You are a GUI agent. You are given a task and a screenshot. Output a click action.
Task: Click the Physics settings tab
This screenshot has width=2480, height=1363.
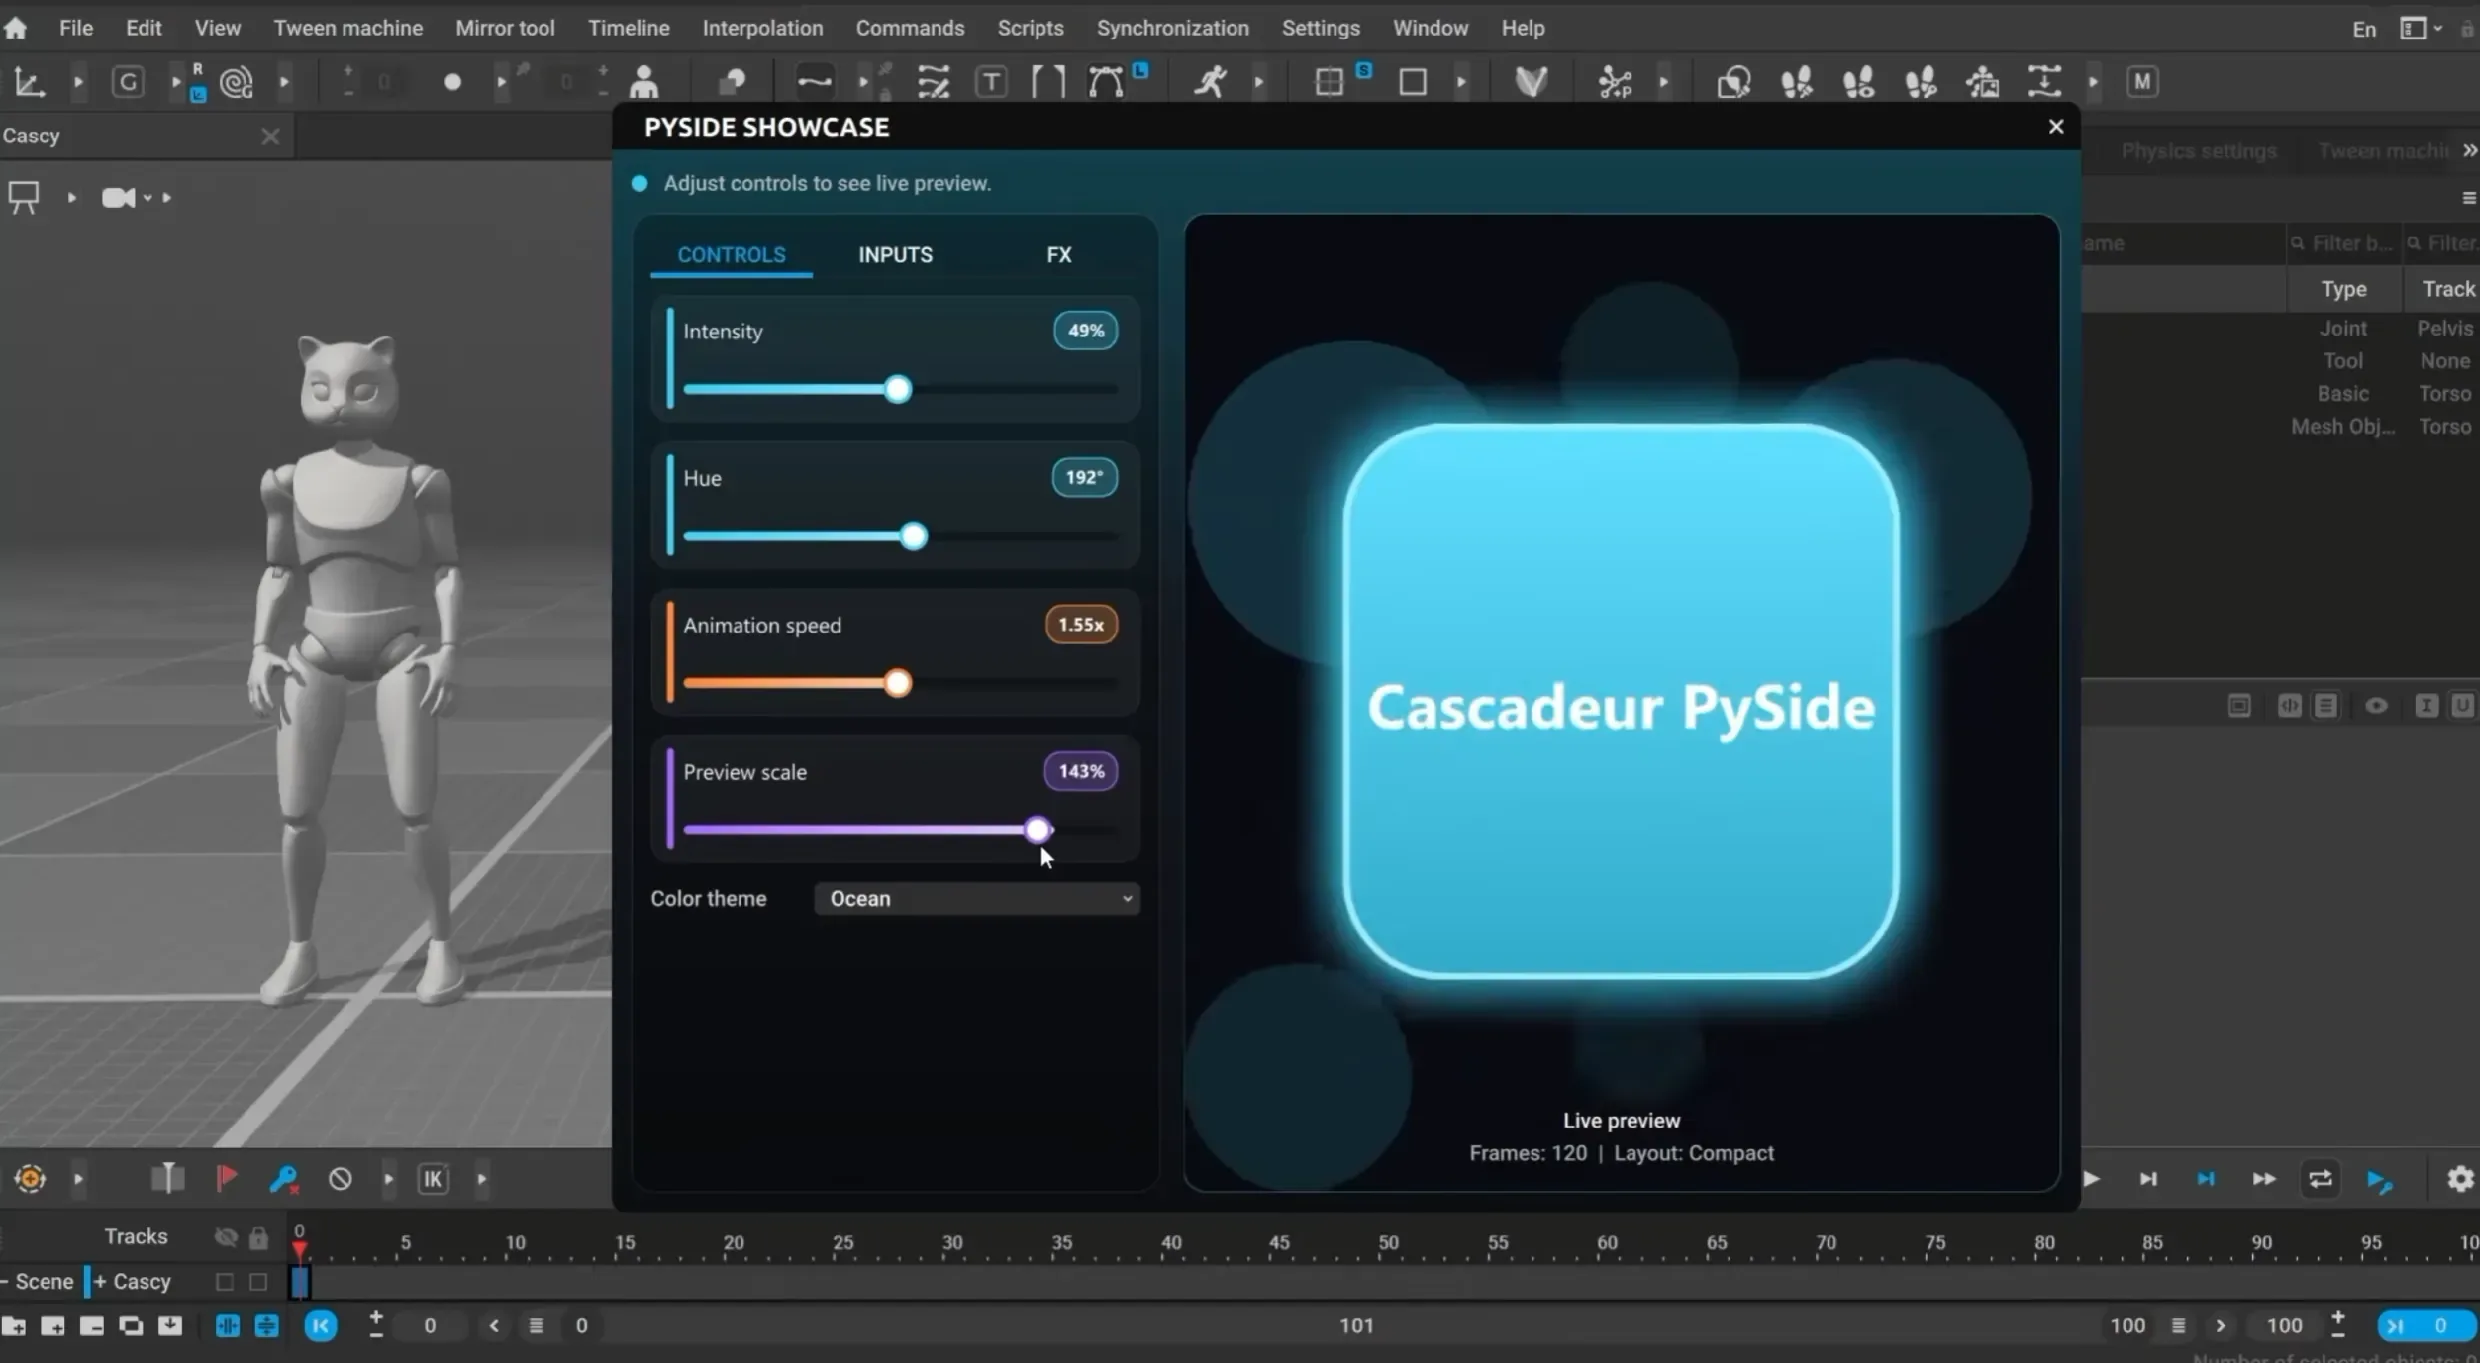tap(2198, 151)
